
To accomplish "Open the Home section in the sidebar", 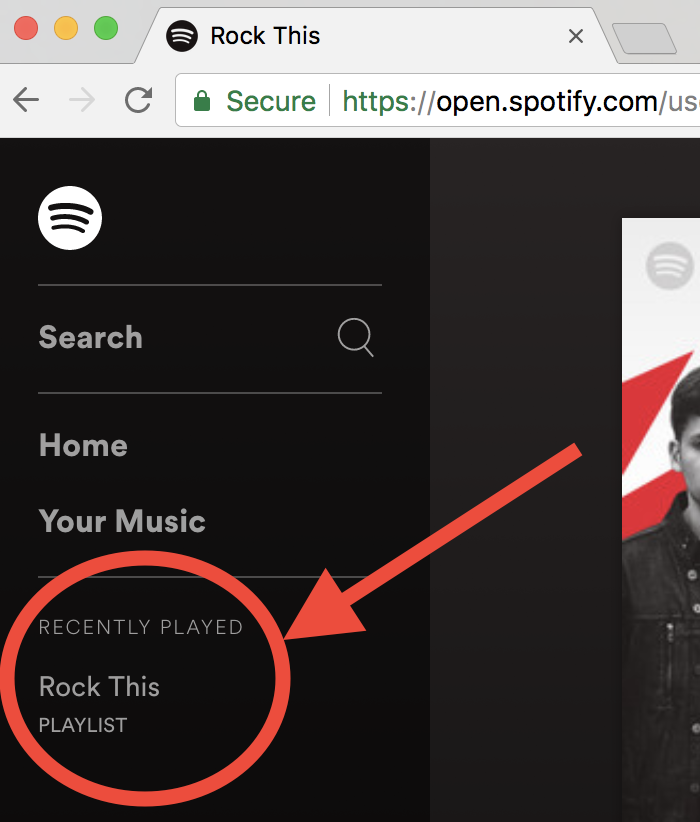I will [83, 445].
